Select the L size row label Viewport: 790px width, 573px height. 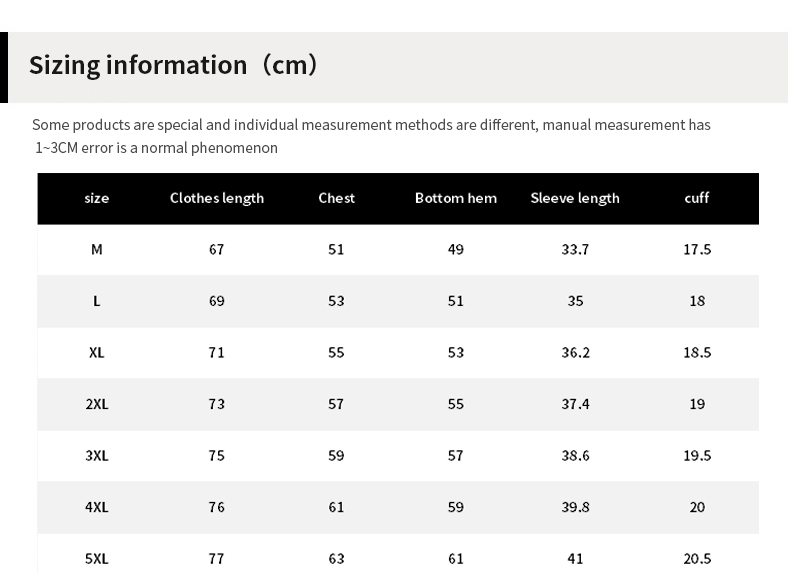tap(97, 301)
